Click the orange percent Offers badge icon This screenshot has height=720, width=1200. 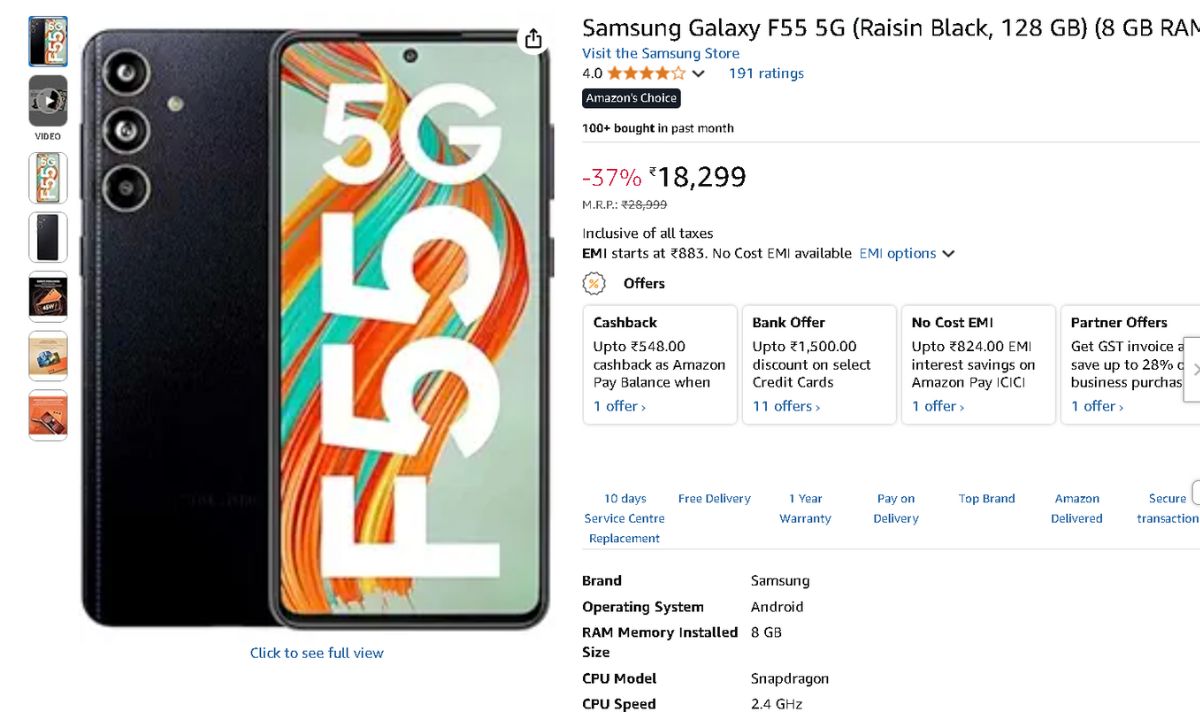[x=594, y=283]
